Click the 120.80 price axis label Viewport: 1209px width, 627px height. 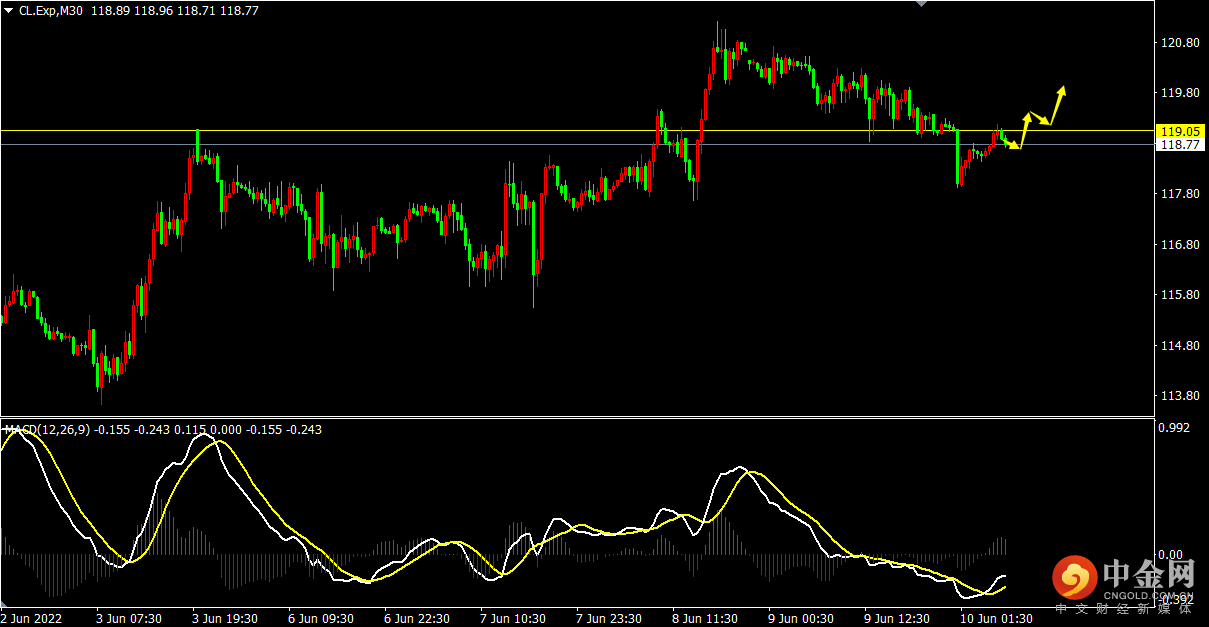click(x=1177, y=43)
